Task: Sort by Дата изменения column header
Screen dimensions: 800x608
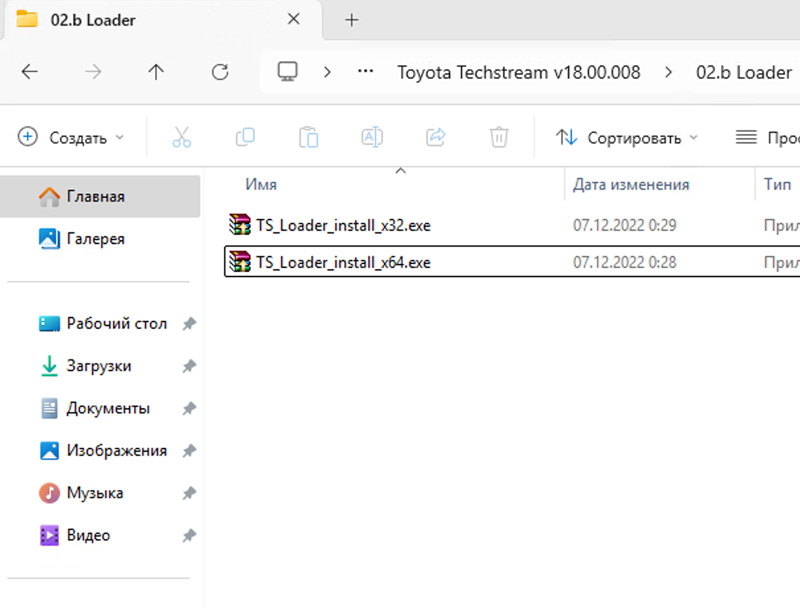Action: click(x=631, y=185)
